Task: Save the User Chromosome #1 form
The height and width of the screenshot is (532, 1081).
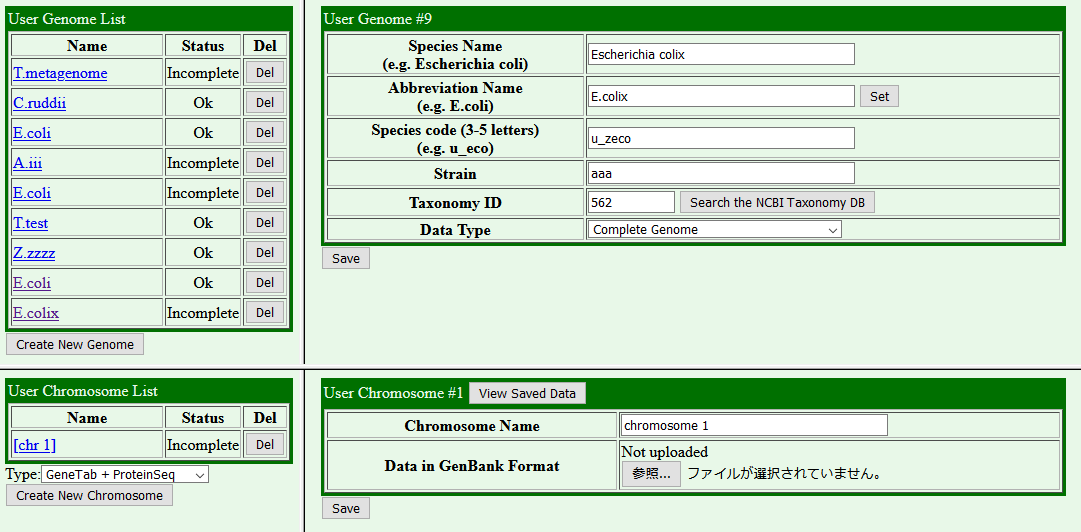Action: (345, 508)
